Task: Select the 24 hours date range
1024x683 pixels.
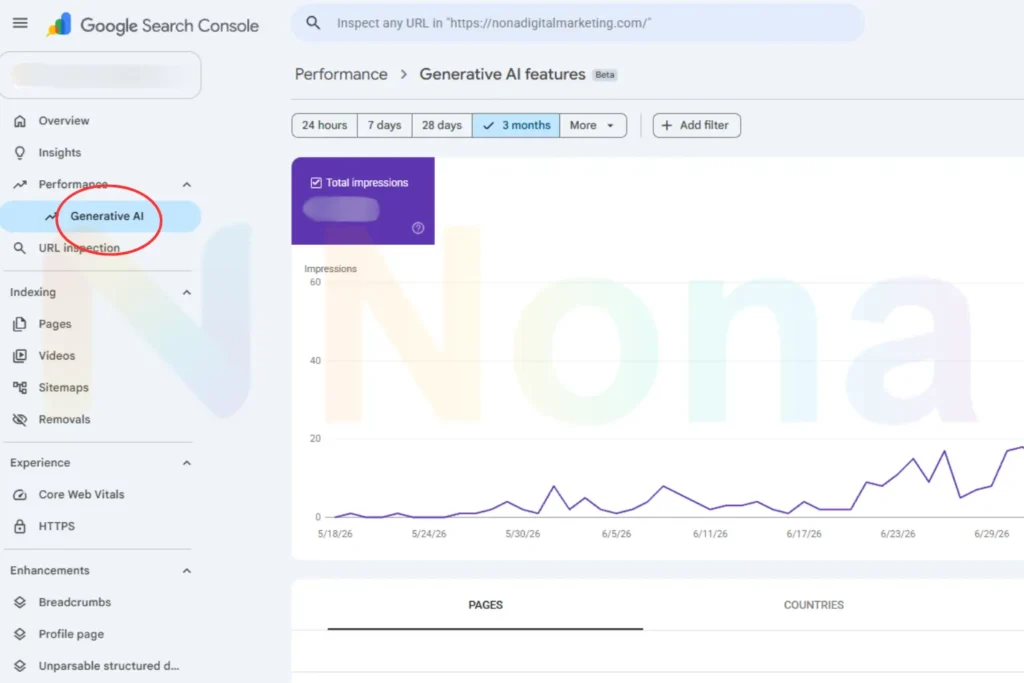Action: point(325,125)
